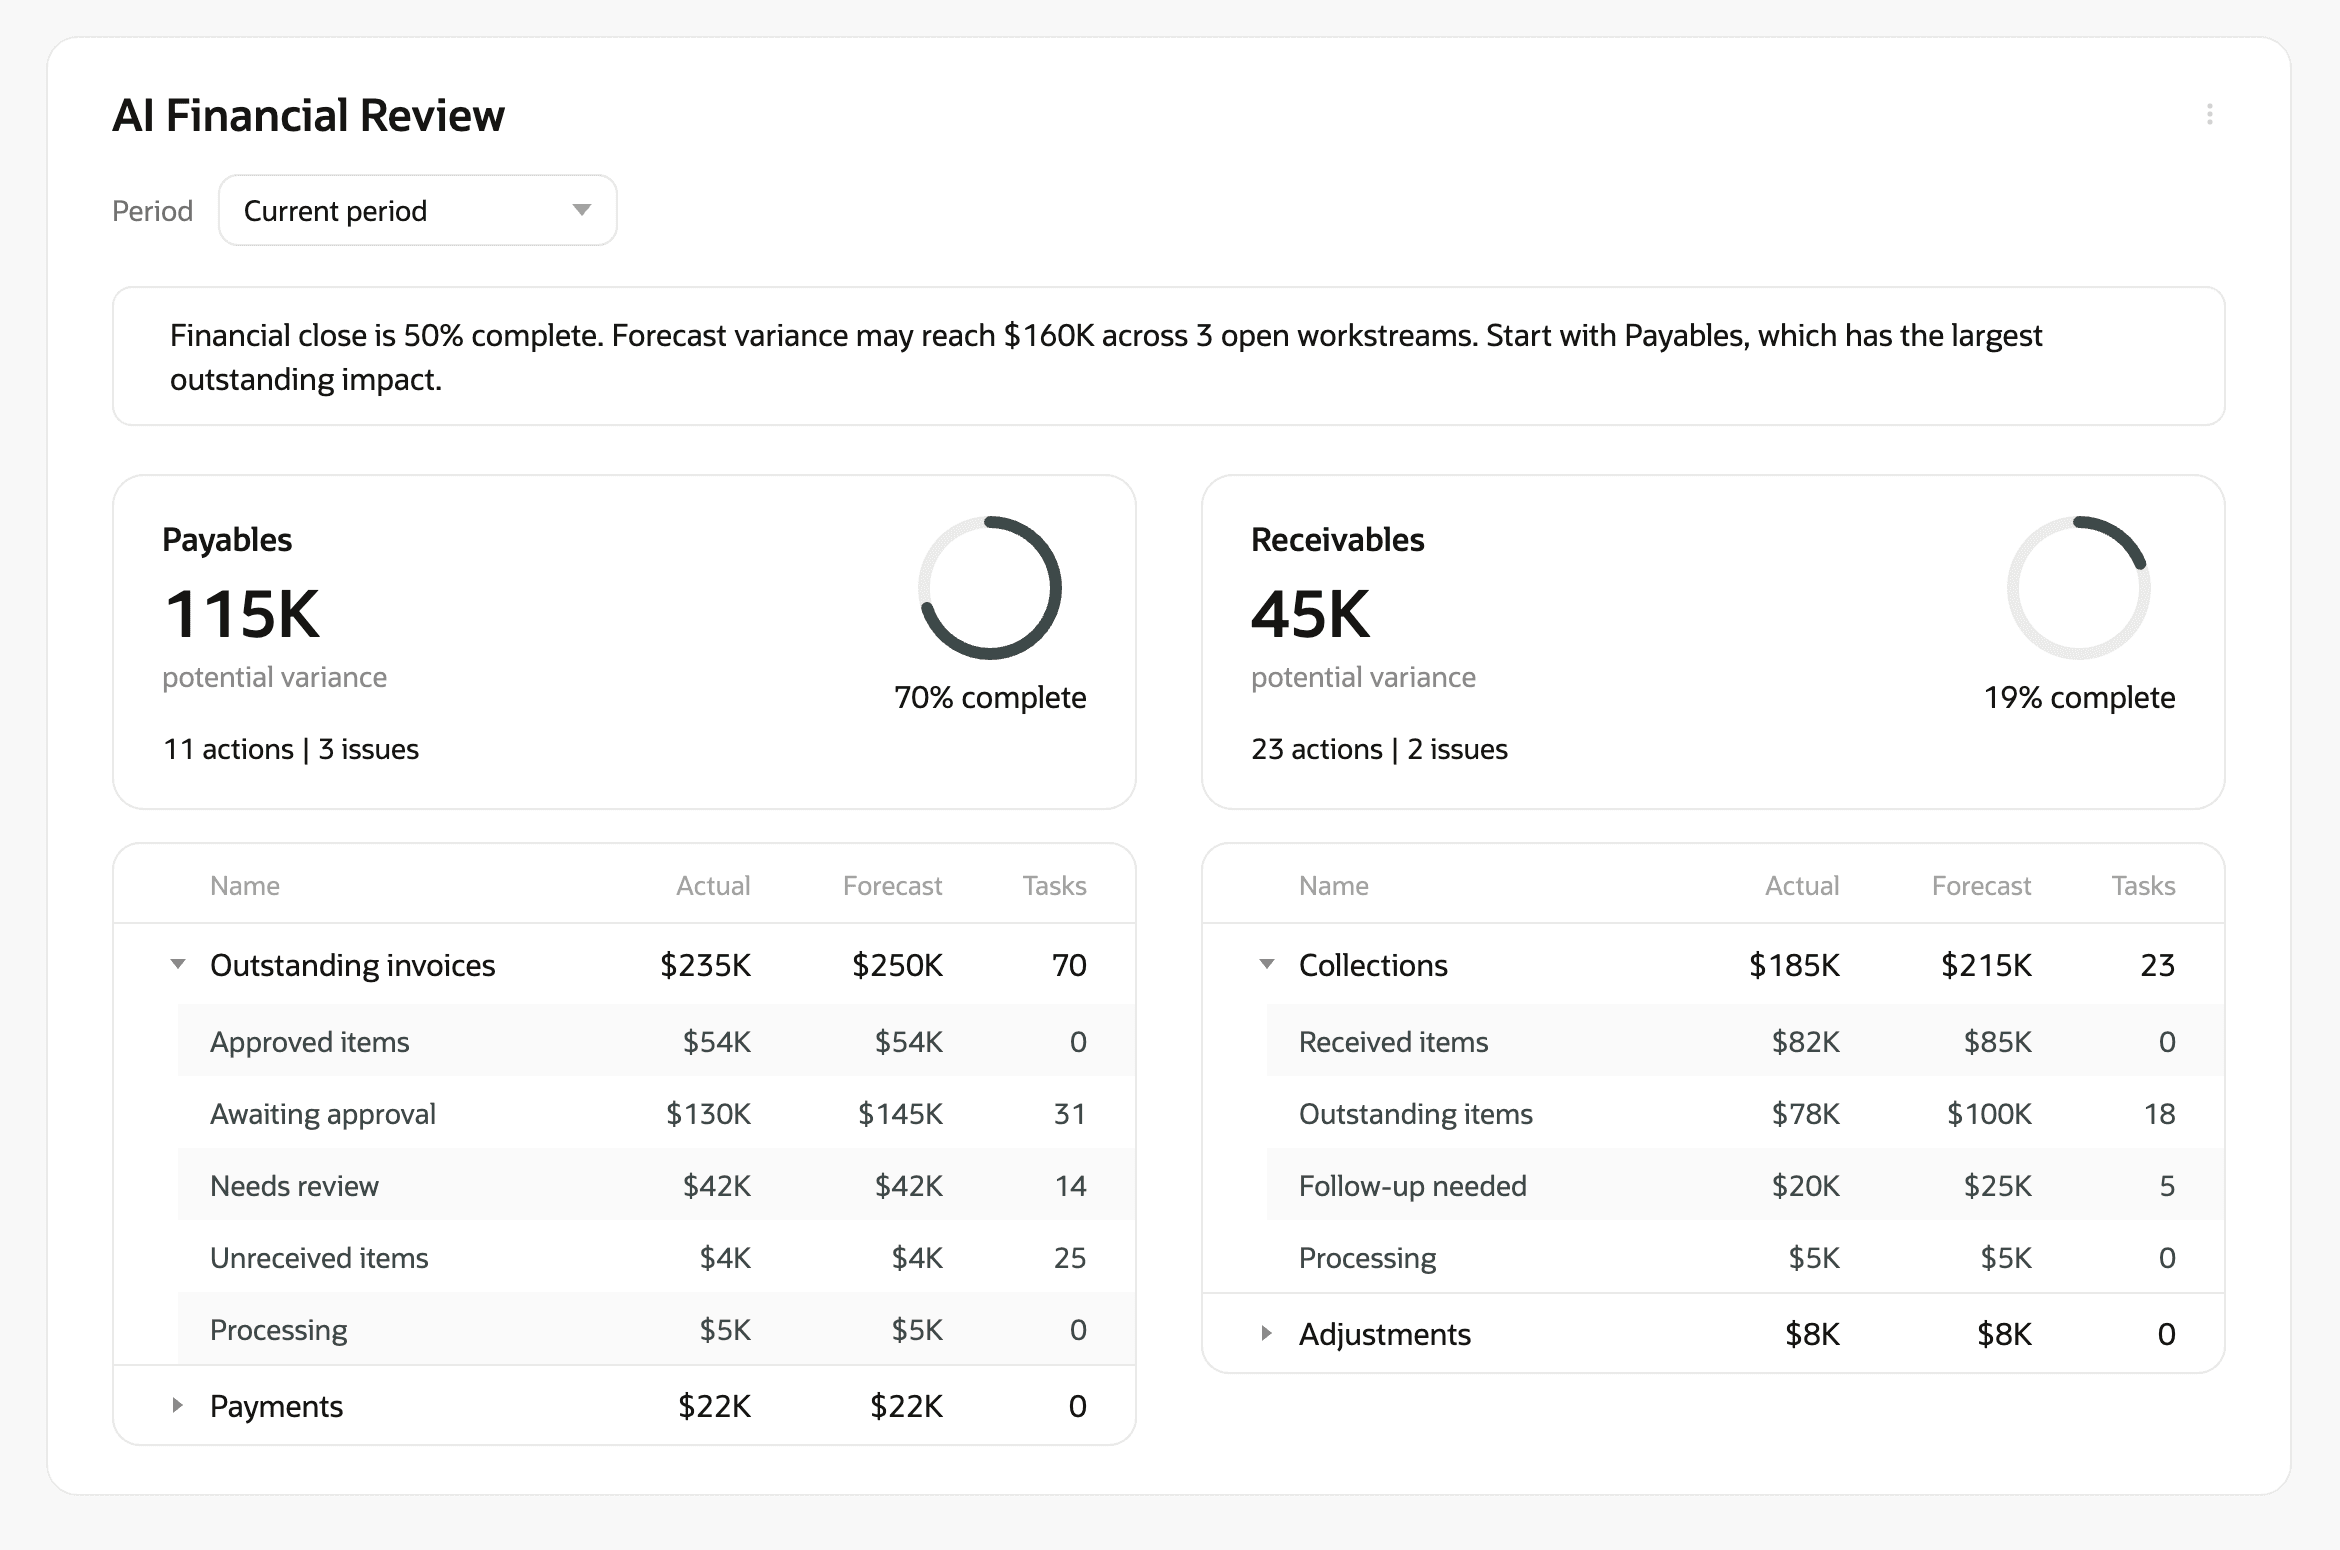Select the Needs review row

tap(294, 1185)
